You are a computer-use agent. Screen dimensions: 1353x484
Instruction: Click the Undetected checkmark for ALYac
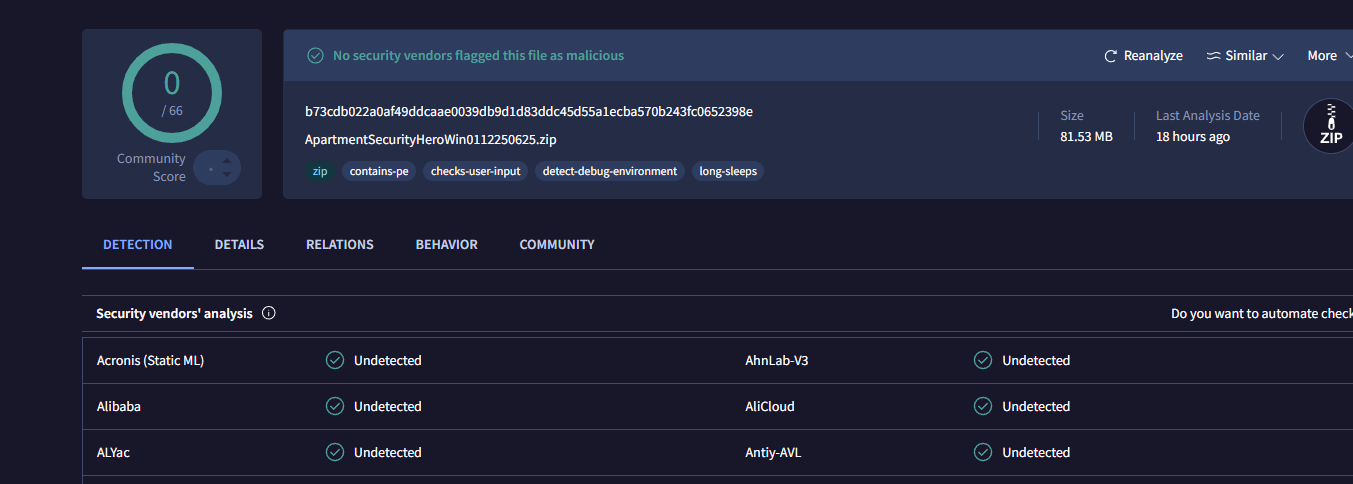click(335, 452)
